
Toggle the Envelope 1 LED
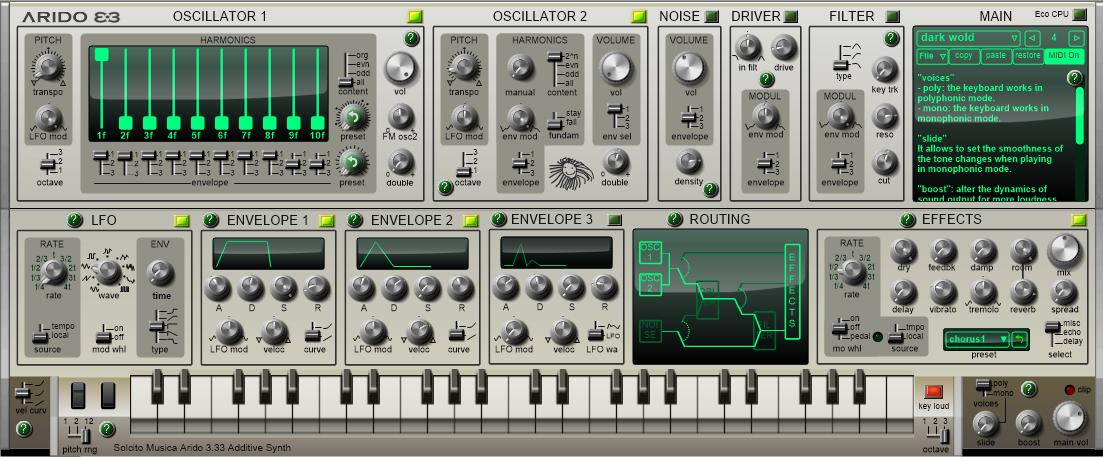coord(327,220)
